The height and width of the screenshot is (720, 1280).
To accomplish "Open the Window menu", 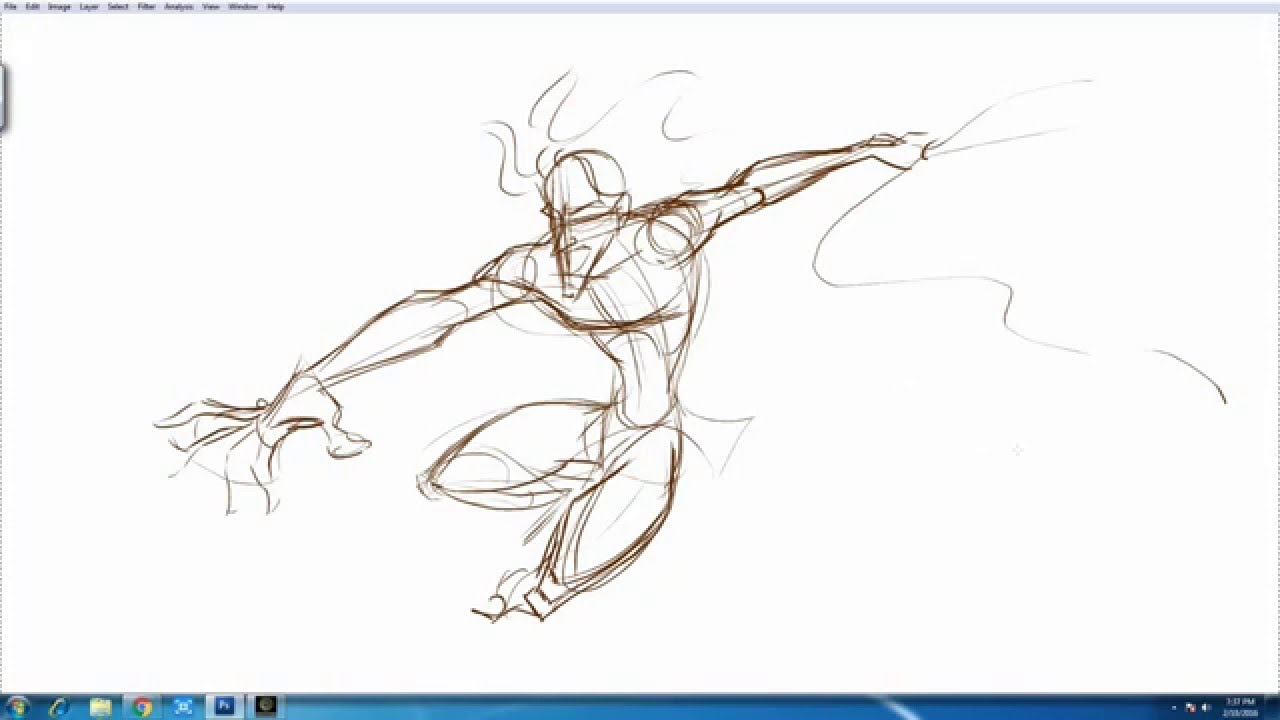I will coord(243,6).
